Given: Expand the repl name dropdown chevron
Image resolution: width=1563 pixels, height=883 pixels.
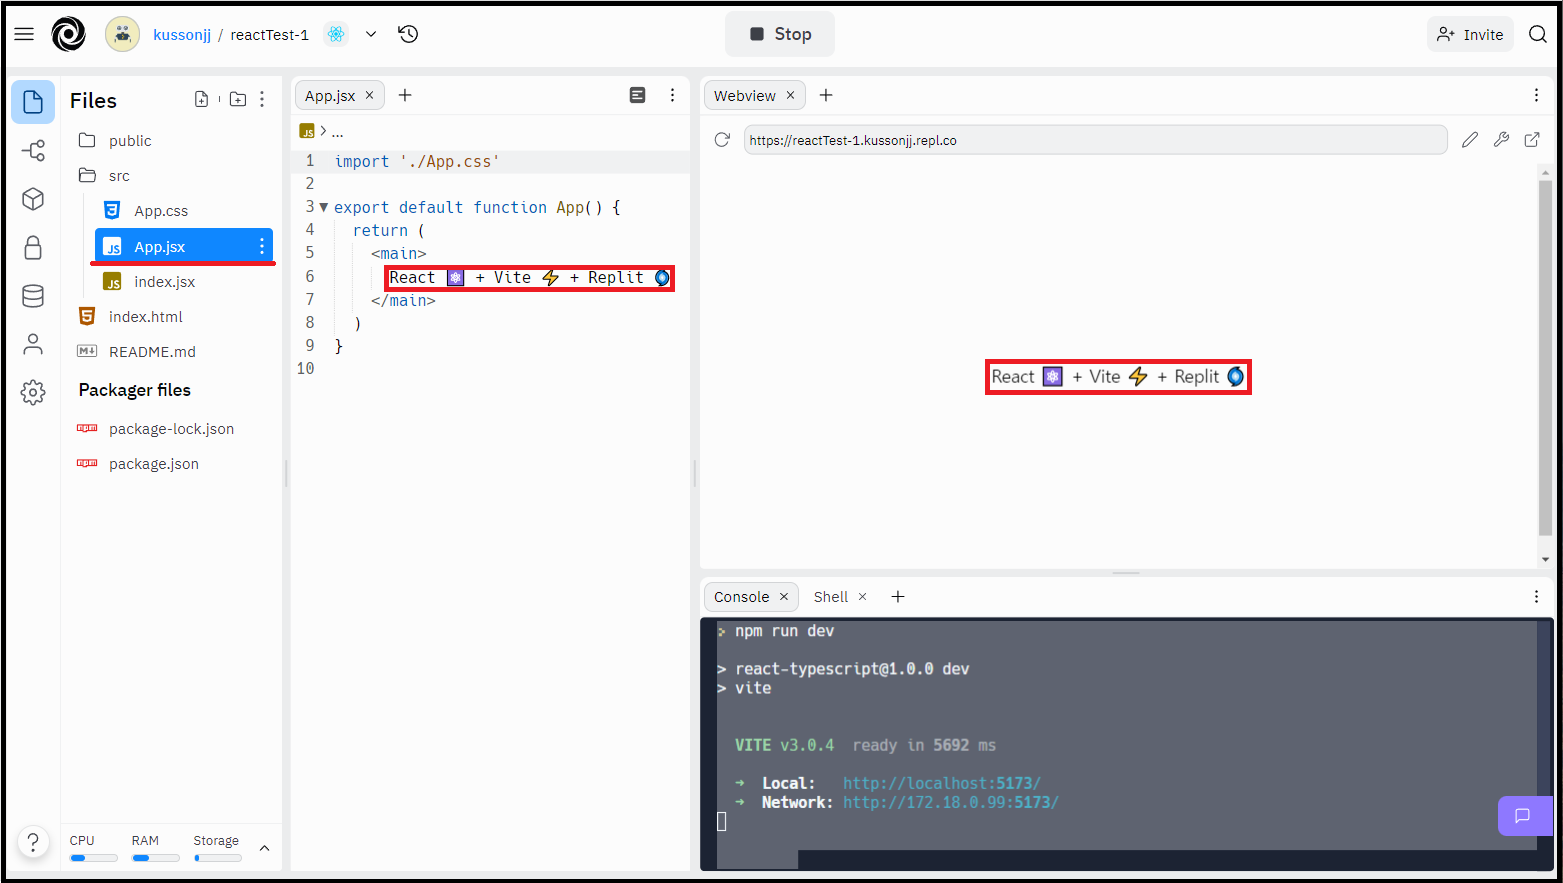Looking at the screenshot, I should click(371, 34).
